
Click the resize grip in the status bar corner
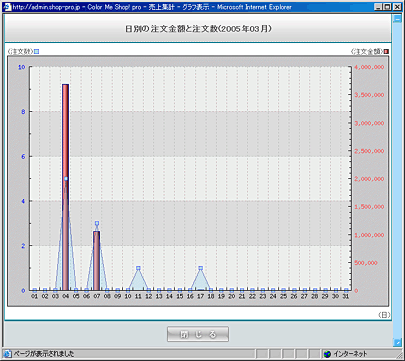(x=399, y=355)
